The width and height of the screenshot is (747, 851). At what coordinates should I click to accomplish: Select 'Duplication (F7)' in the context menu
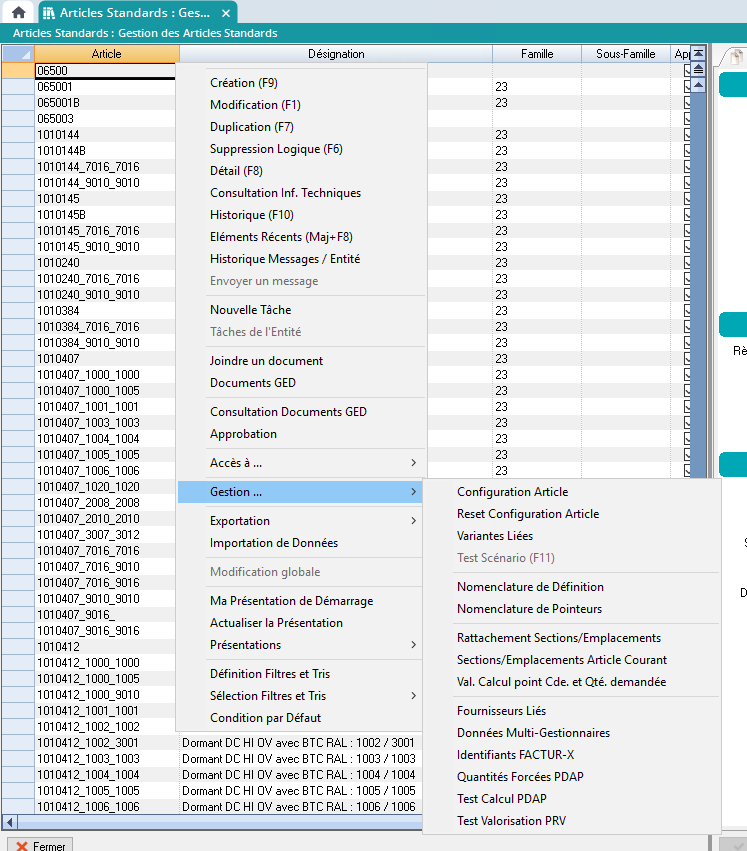(252, 127)
